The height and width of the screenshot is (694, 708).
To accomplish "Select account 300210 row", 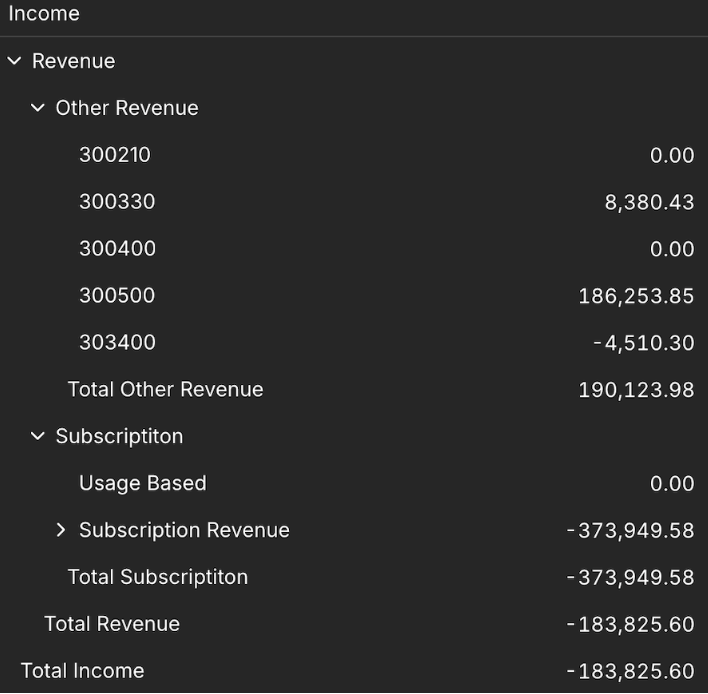I will coord(115,155).
